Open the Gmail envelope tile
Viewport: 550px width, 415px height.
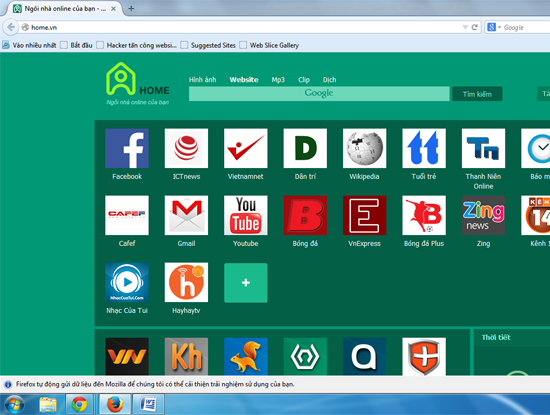click(x=186, y=215)
